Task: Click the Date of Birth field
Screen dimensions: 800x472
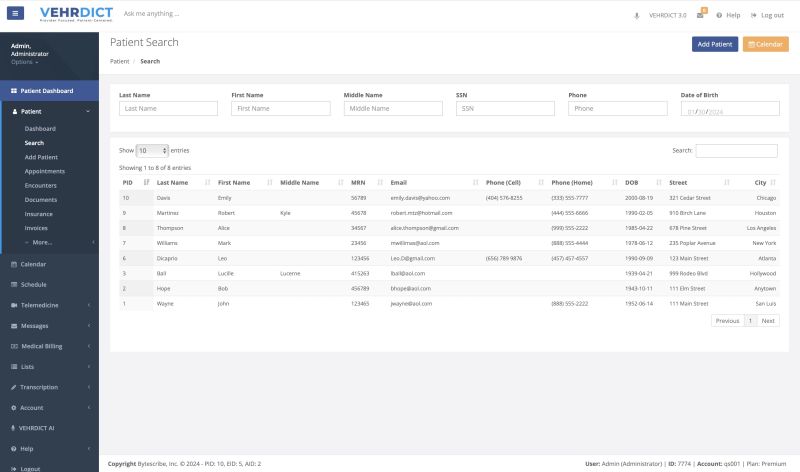Action: click(x=730, y=108)
